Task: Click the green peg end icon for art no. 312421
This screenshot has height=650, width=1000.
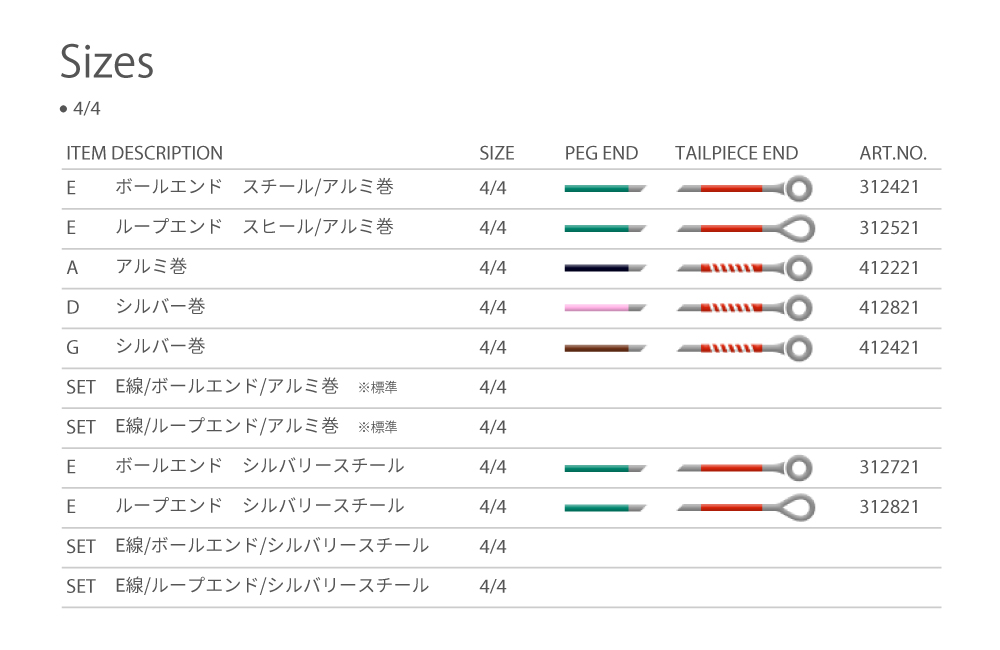Action: pyautogui.click(x=604, y=188)
